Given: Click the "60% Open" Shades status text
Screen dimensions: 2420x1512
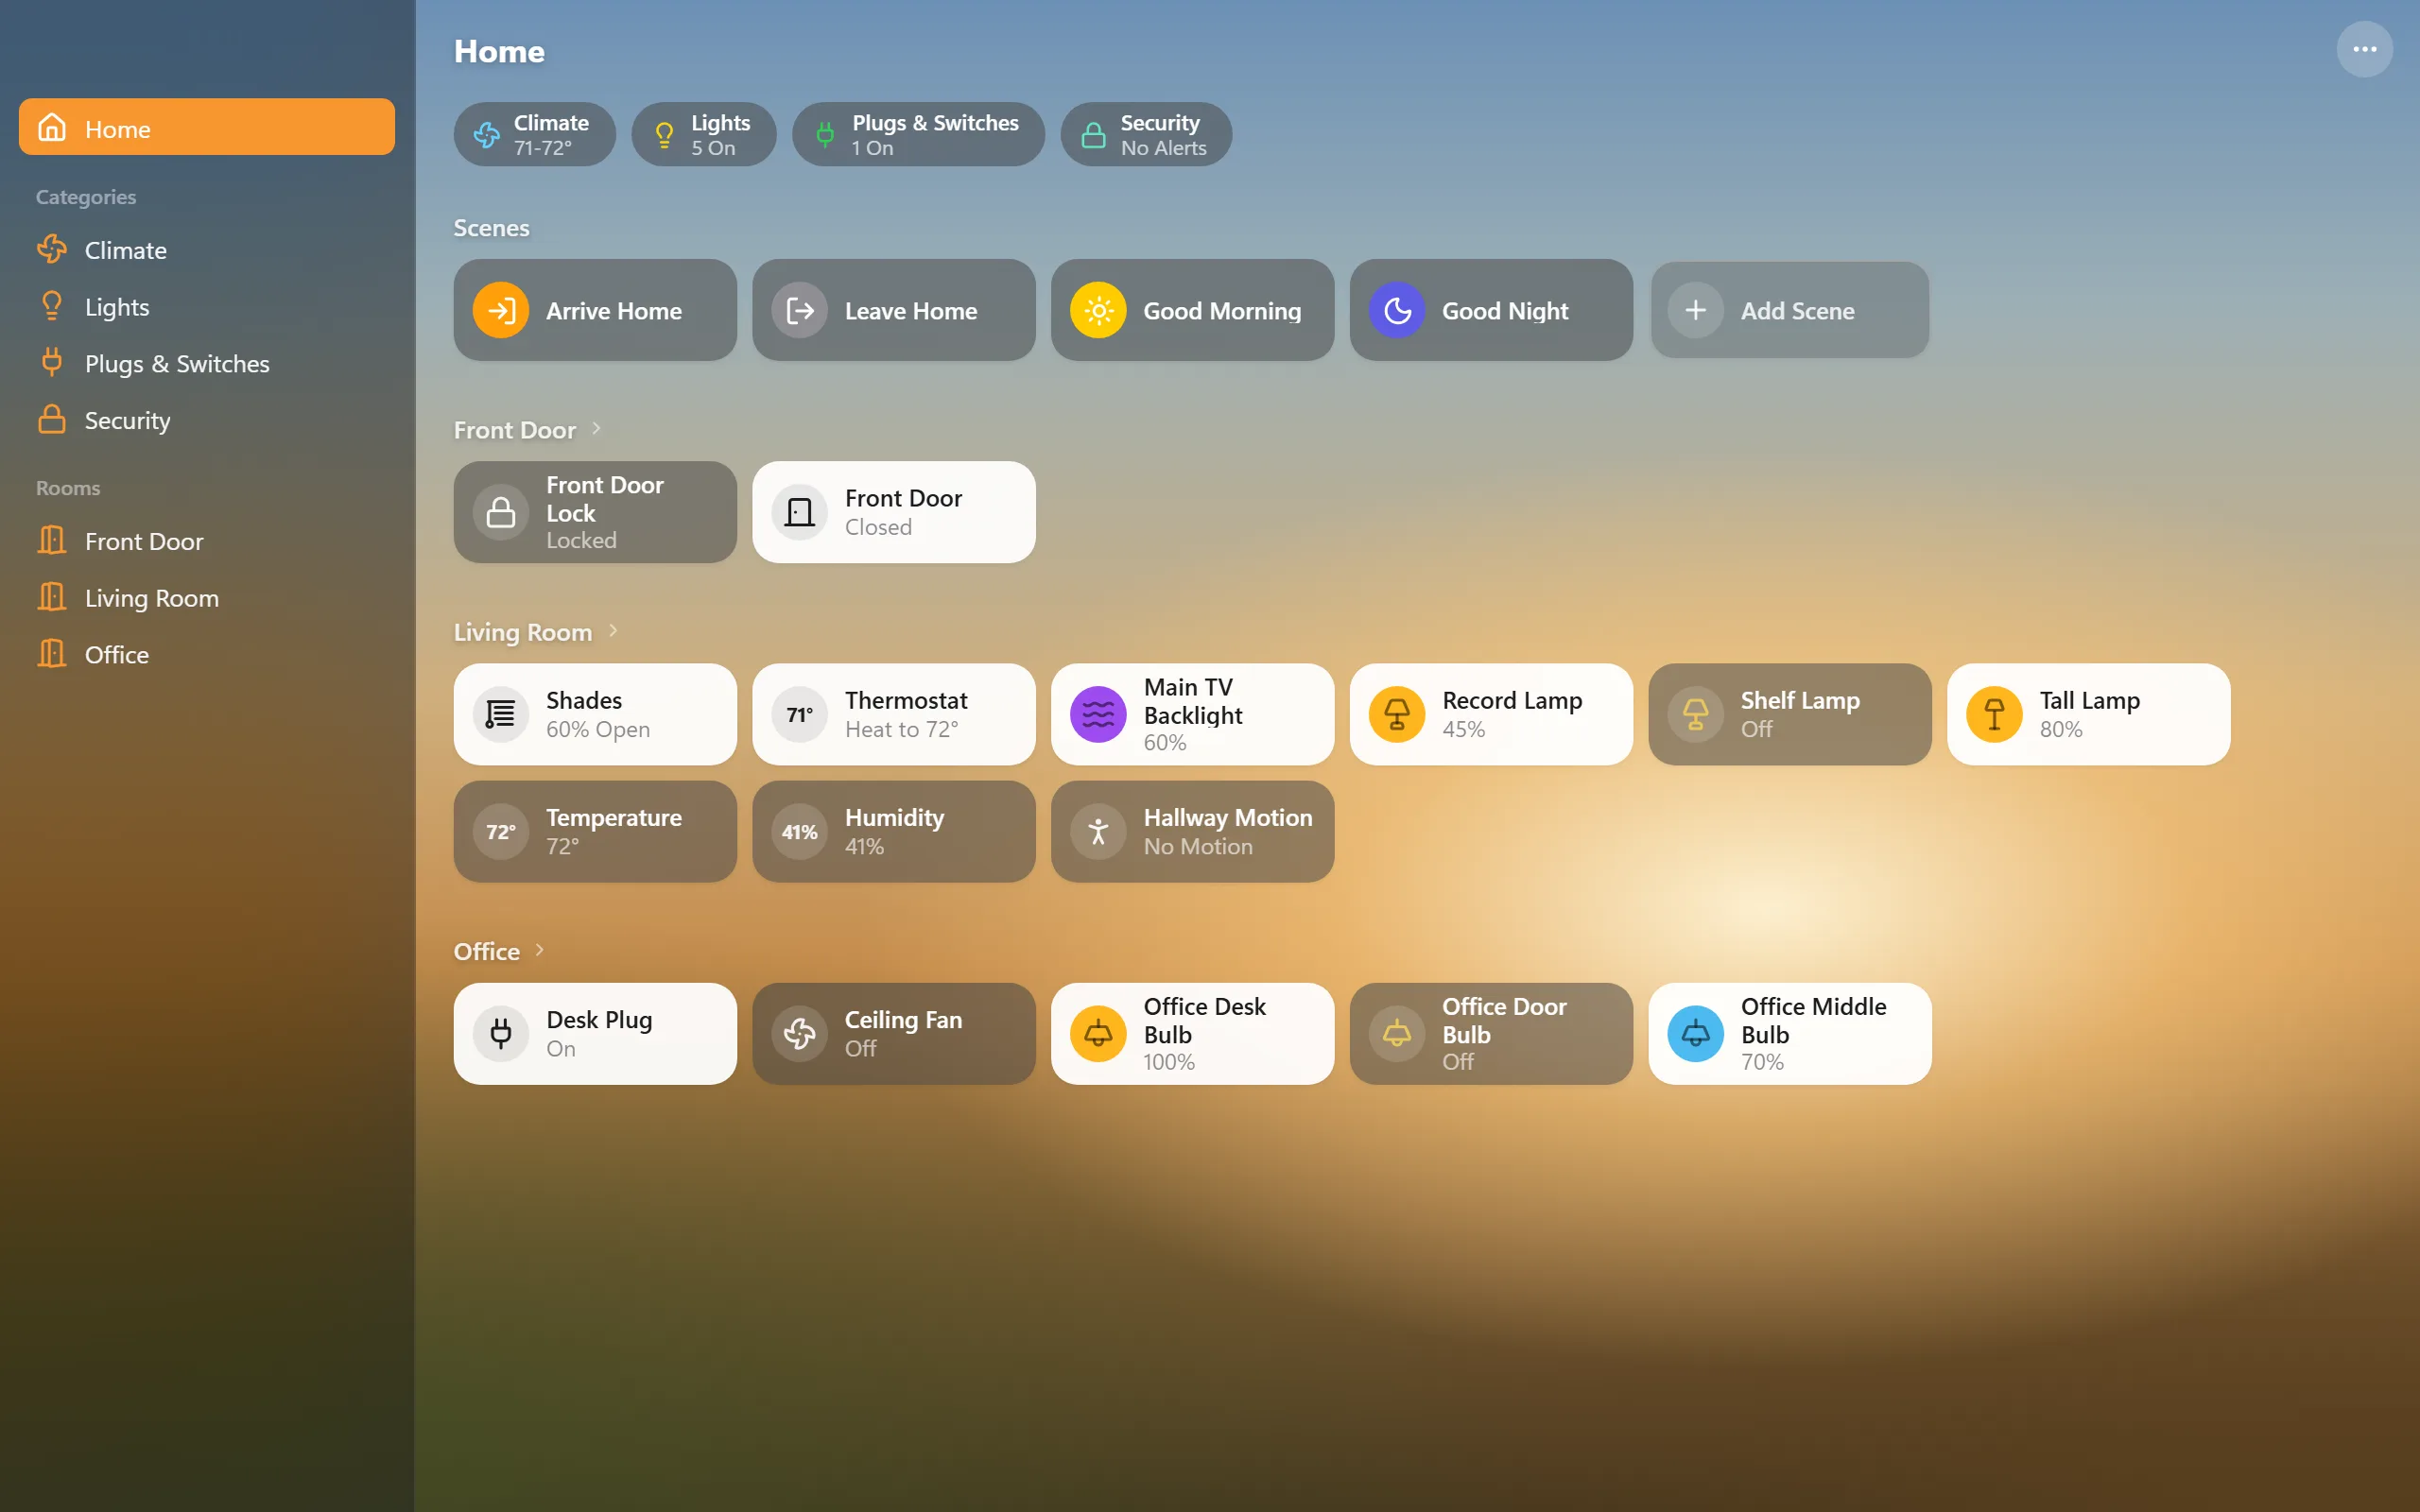Looking at the screenshot, I should (x=598, y=729).
